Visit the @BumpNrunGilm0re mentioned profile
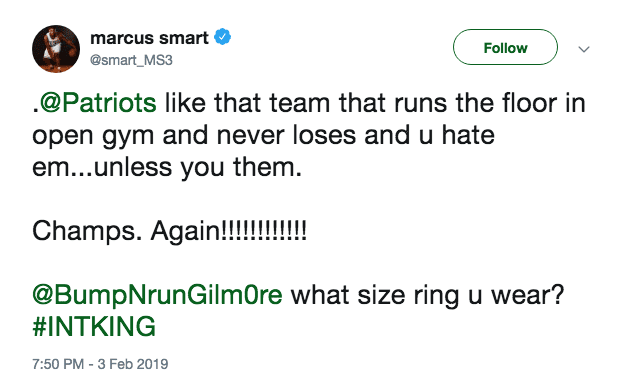The width and height of the screenshot is (619, 381). [157, 295]
